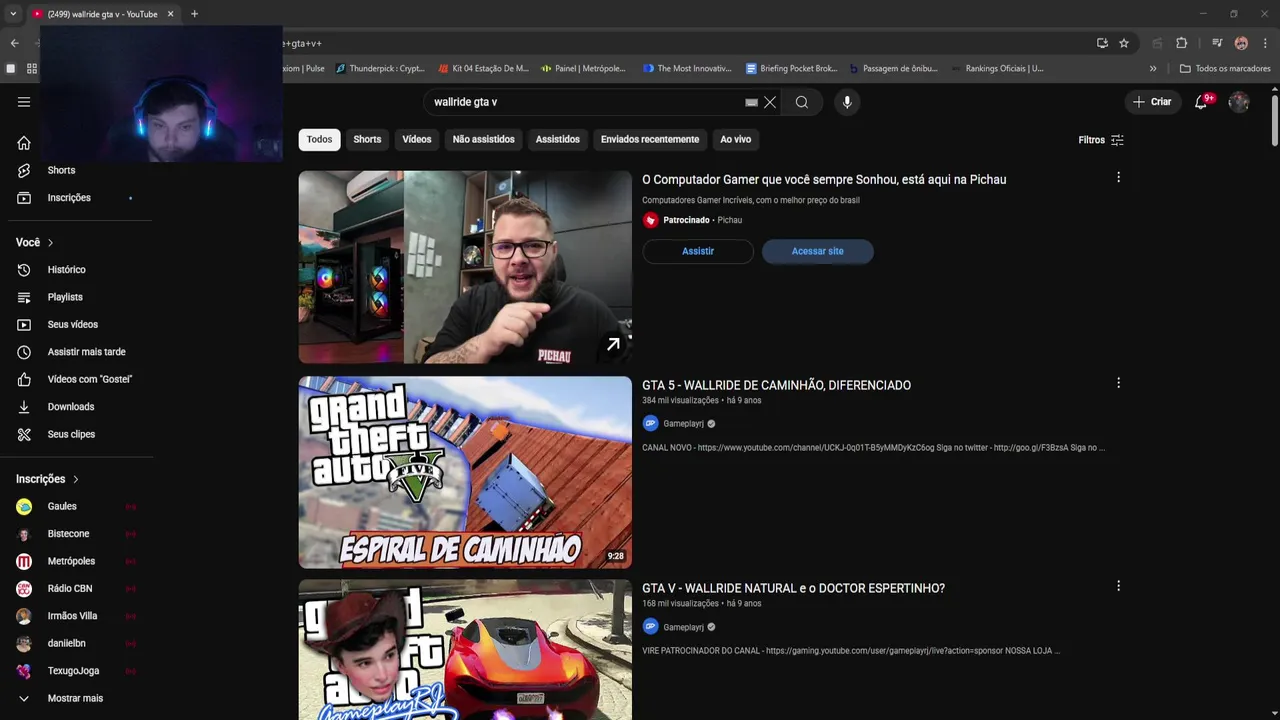
Task: Open Shorts in the sidebar
Action: tap(61, 170)
